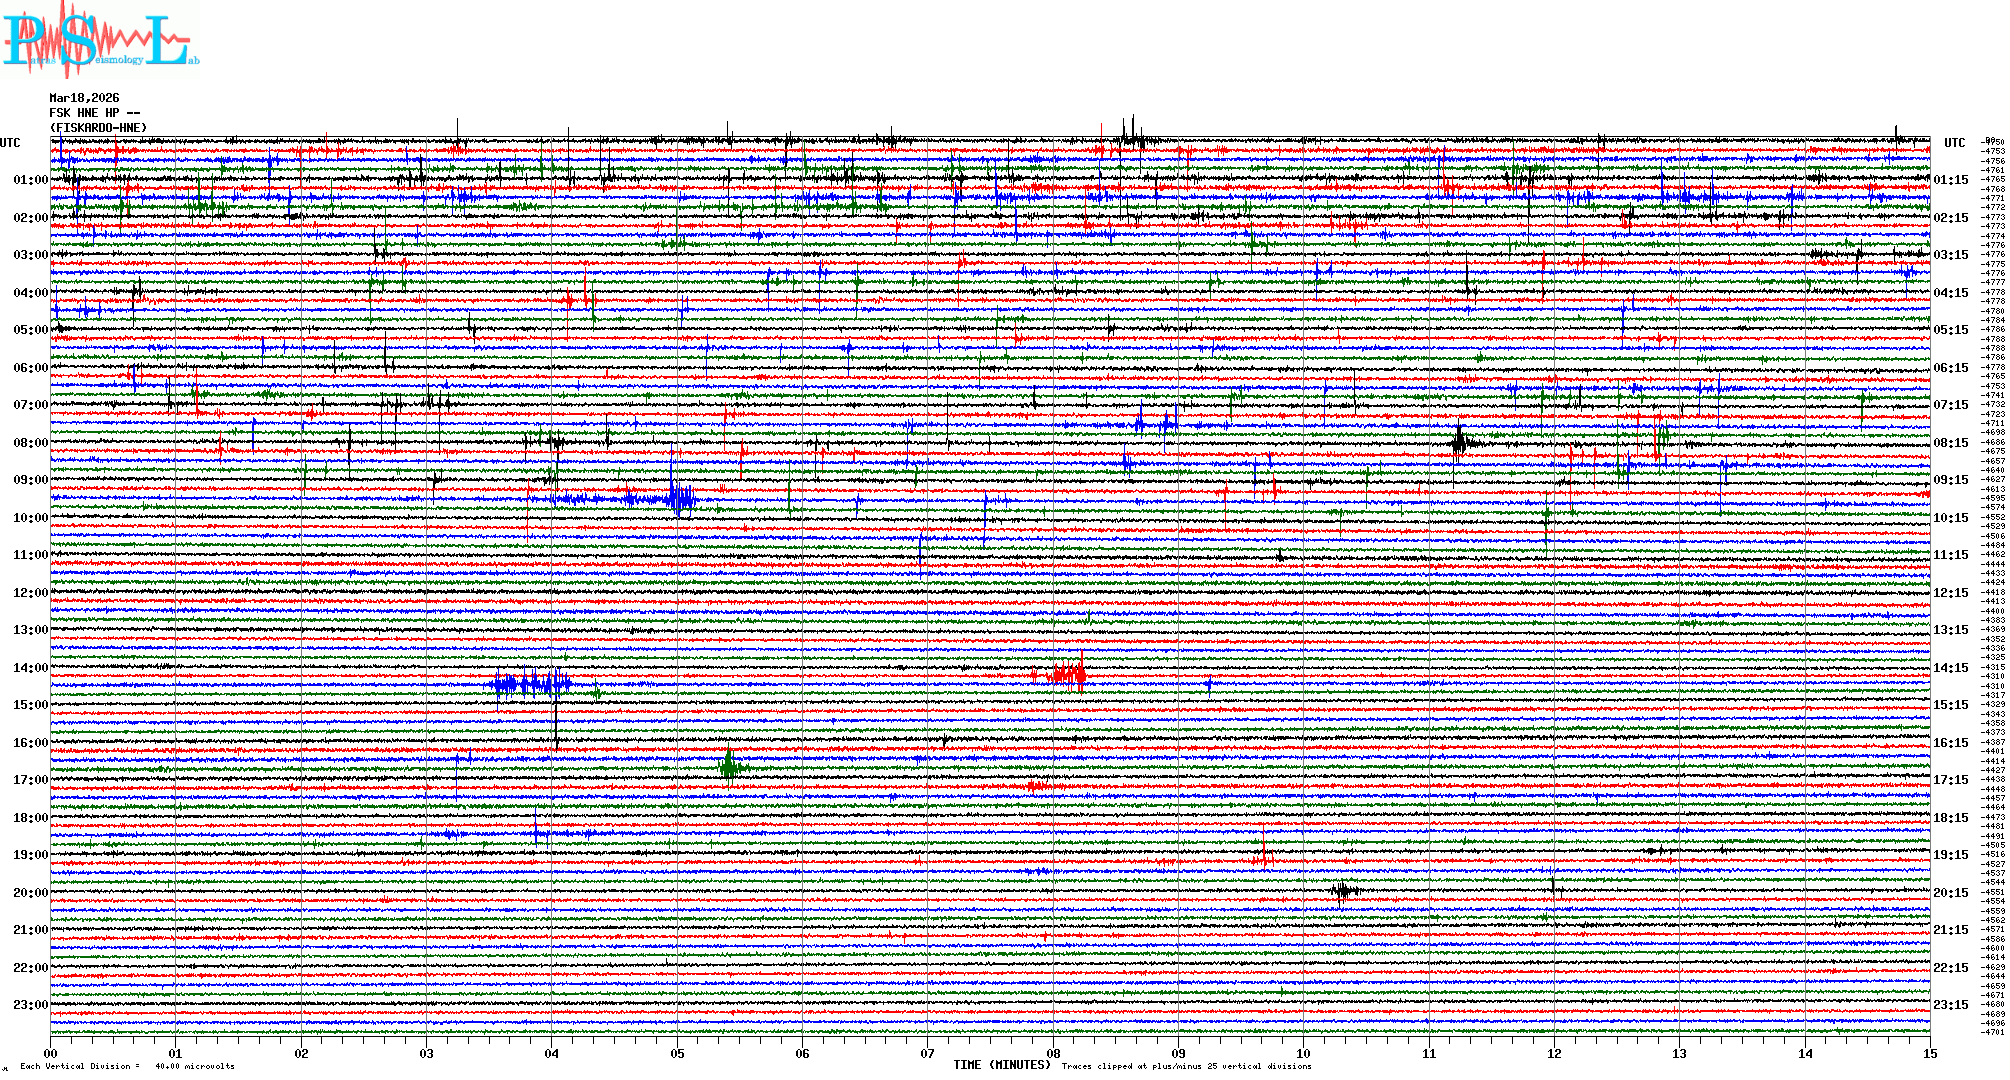Click the Mar18,2026 date label
Image resolution: width=2010 pixels, height=1080 pixels.
[x=84, y=98]
